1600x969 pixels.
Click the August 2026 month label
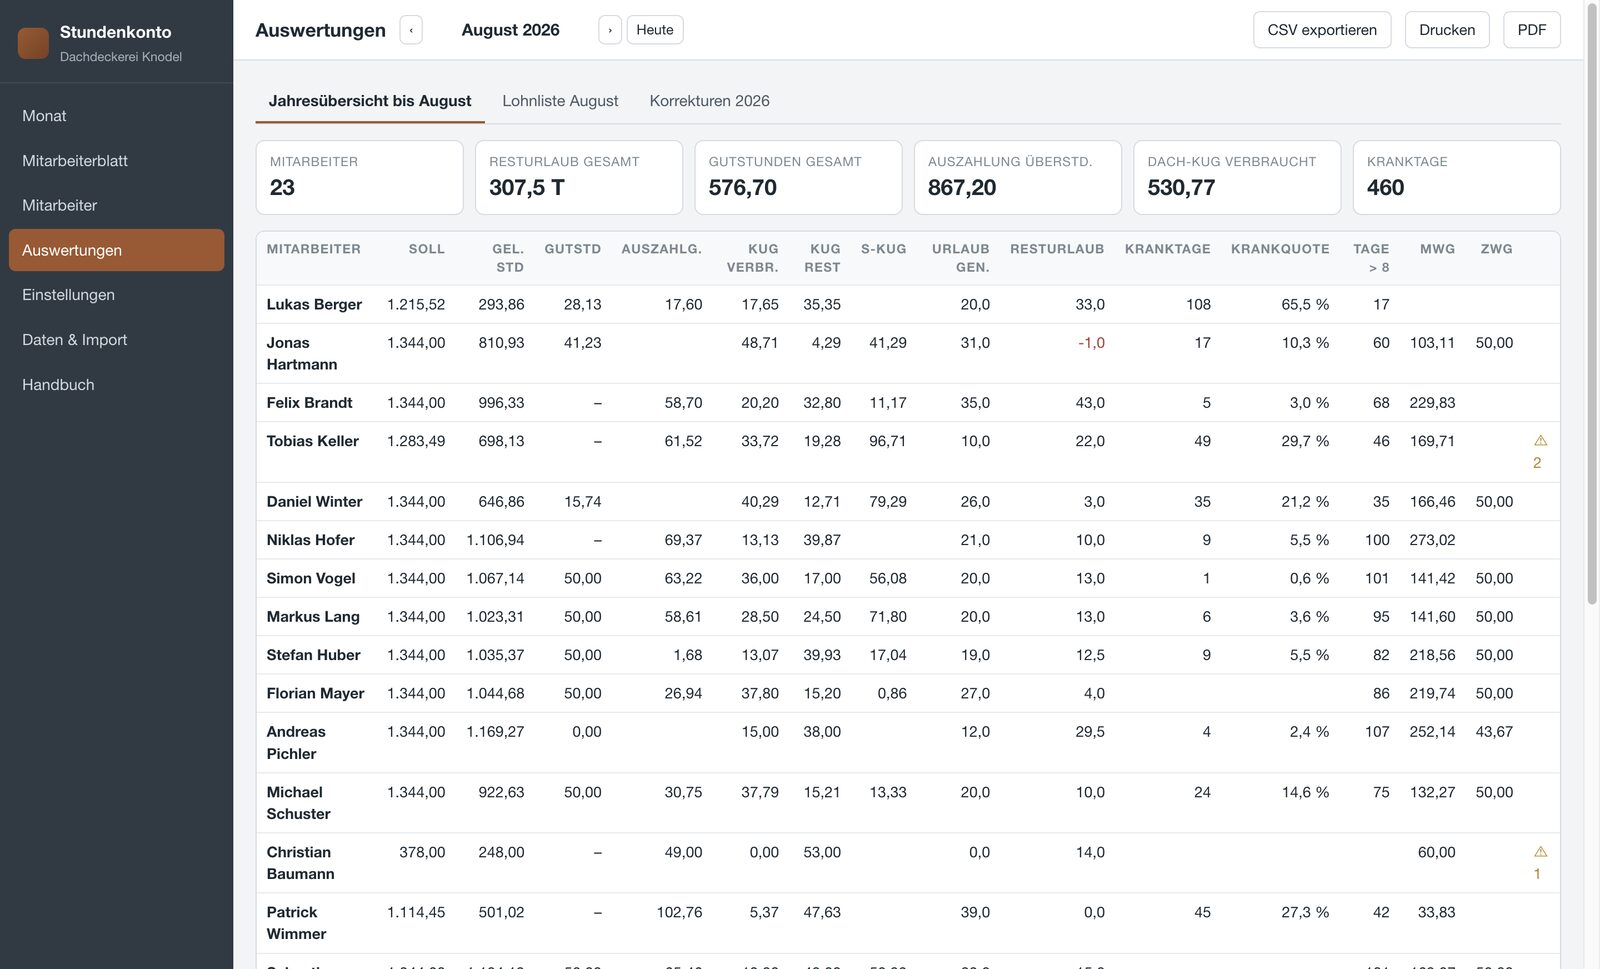(510, 30)
